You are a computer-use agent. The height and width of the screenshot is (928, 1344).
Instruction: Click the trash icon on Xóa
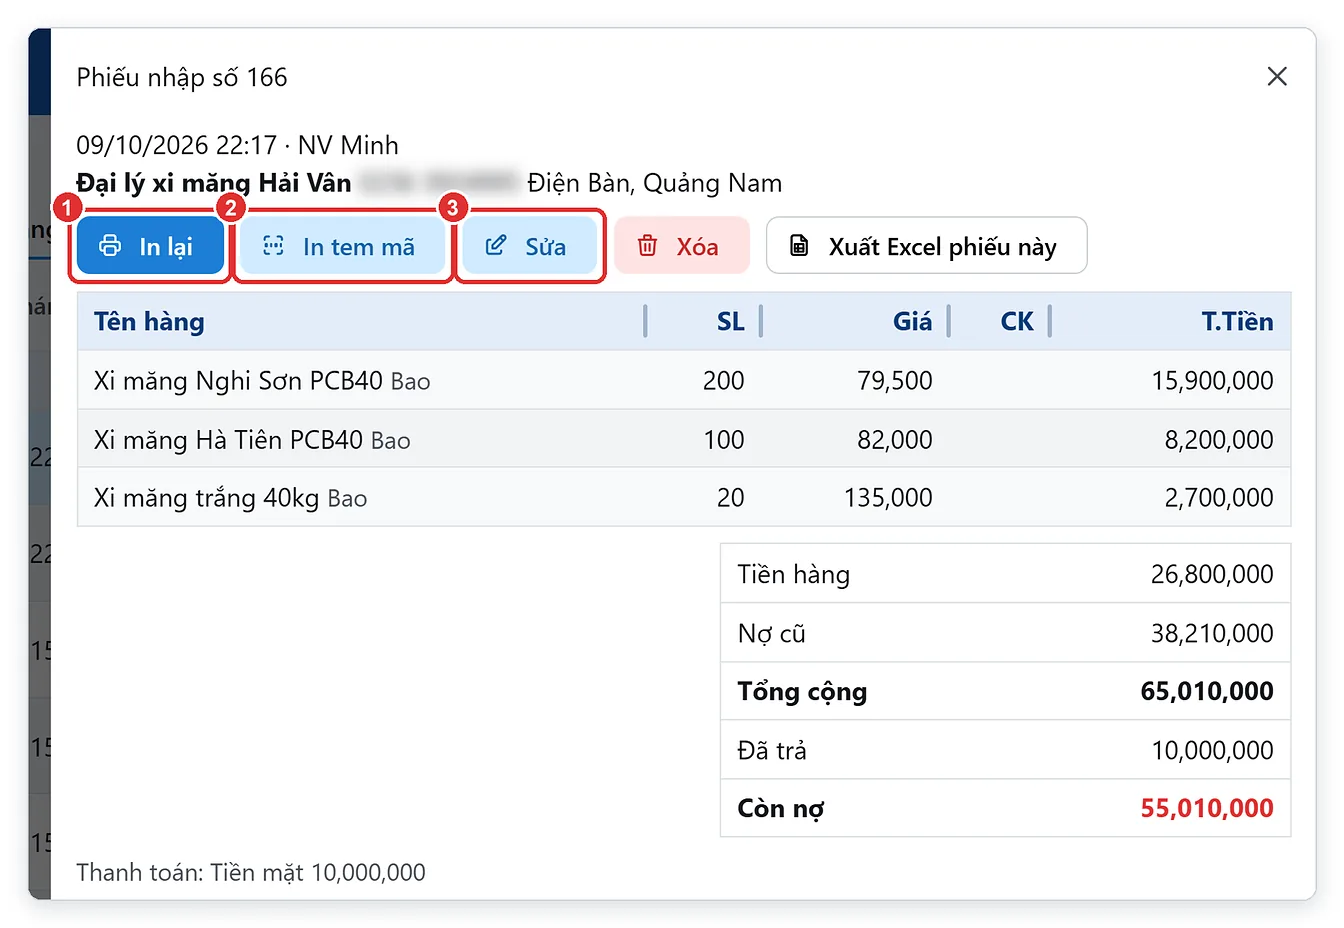(x=647, y=246)
